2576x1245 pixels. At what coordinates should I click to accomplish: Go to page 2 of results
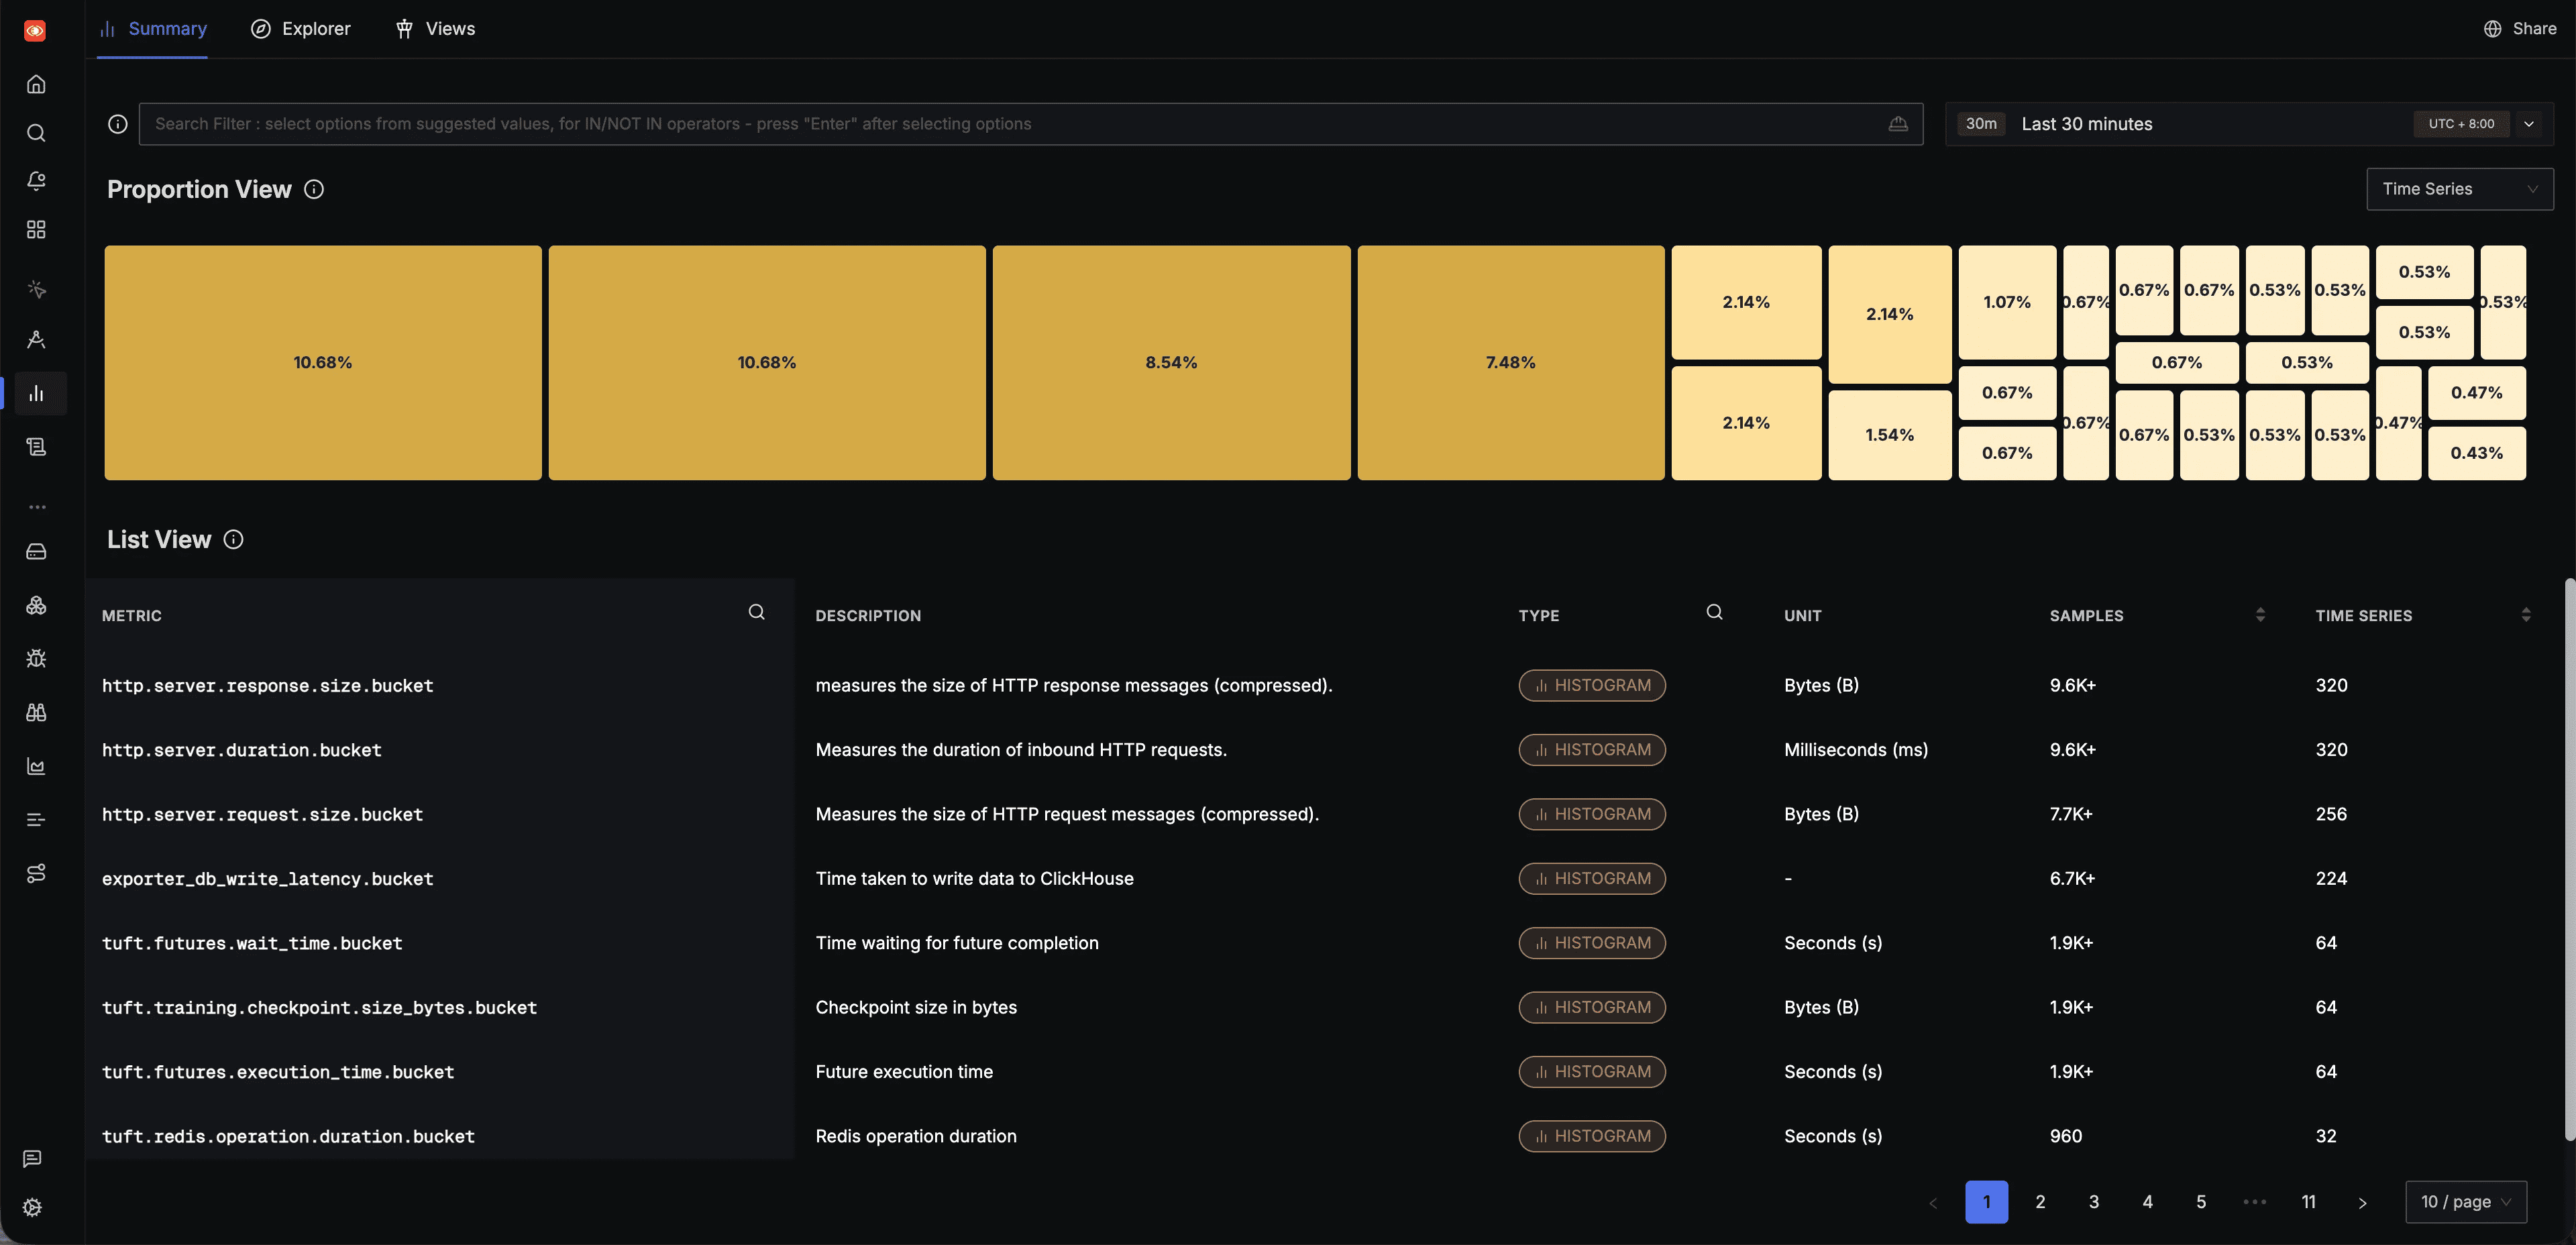(x=2040, y=1202)
